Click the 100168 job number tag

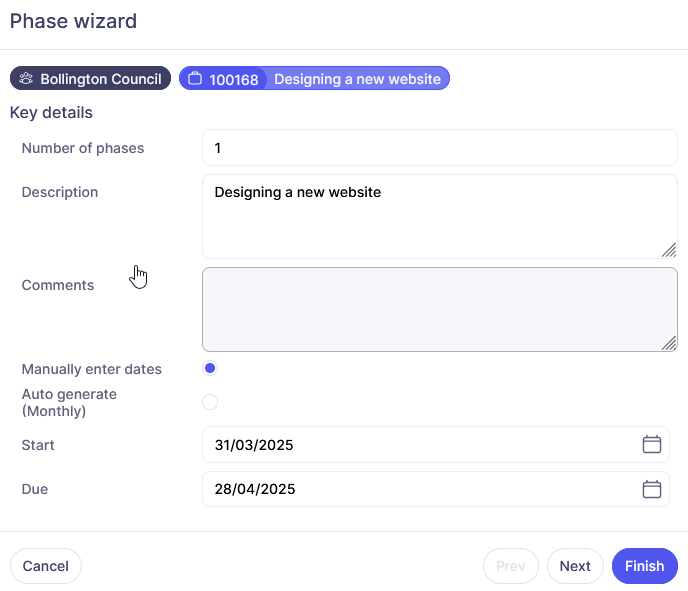click(234, 79)
